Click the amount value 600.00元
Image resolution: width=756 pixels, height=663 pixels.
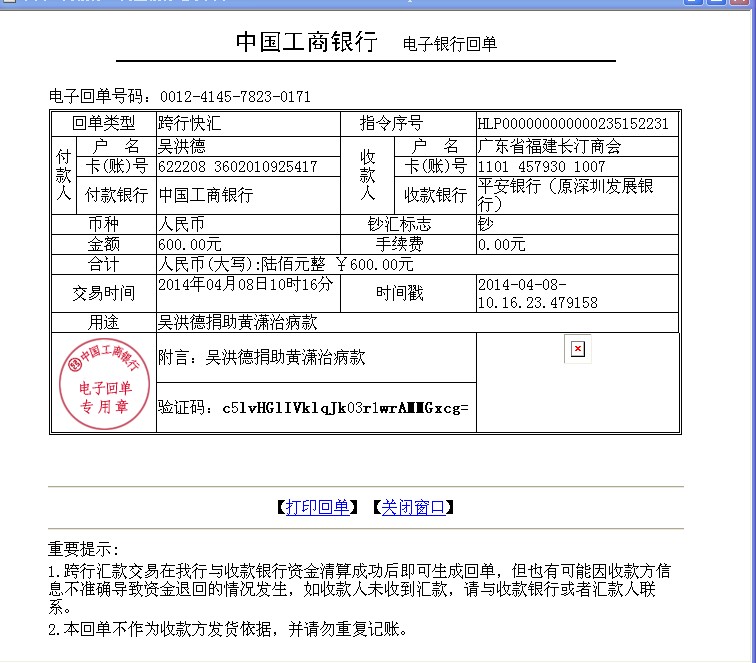coord(190,244)
